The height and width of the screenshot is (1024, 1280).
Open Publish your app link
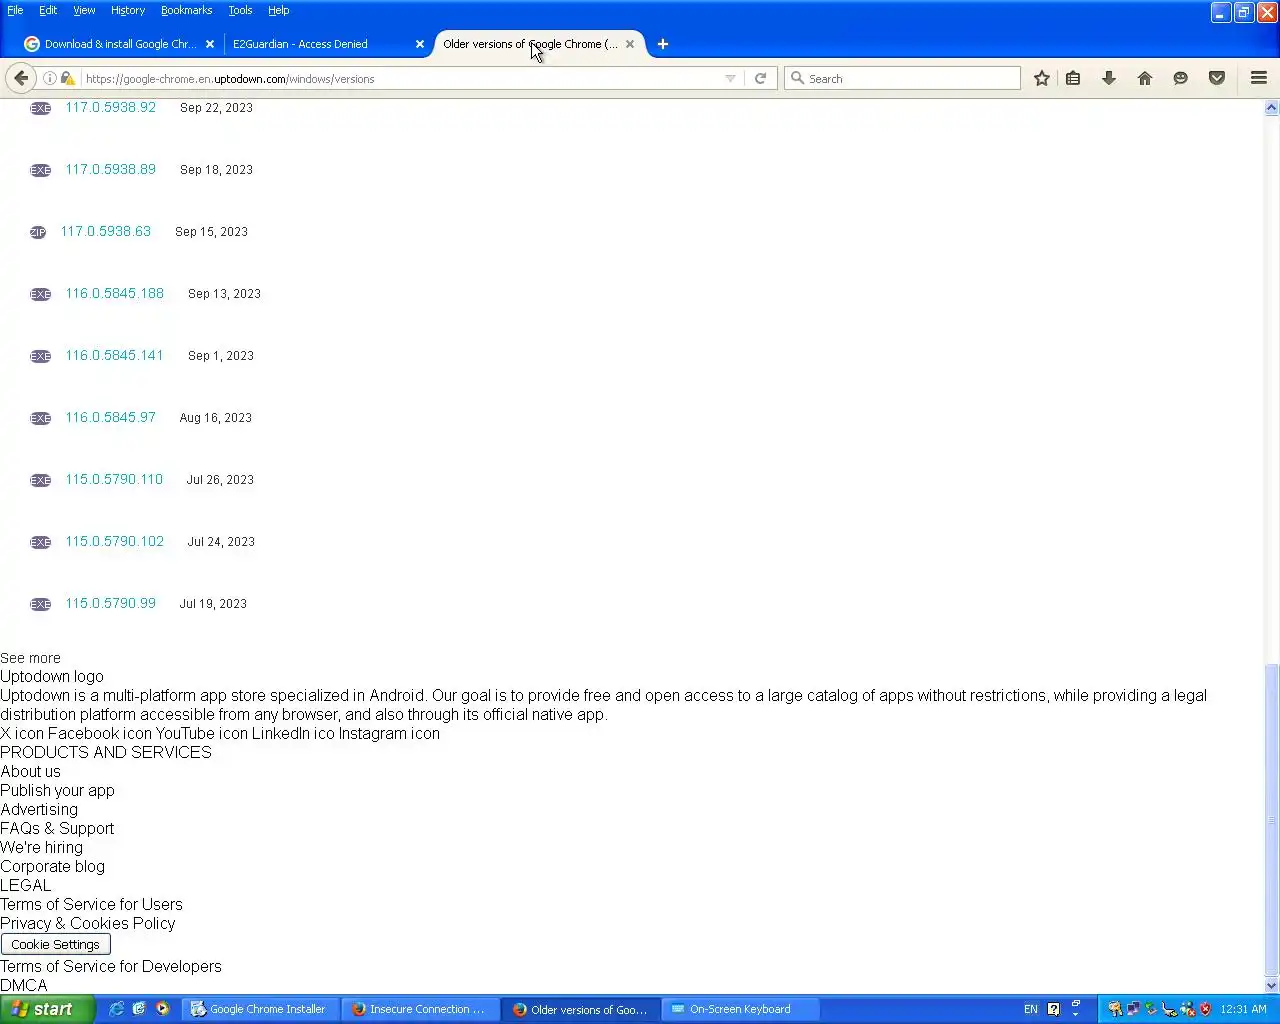tap(57, 790)
